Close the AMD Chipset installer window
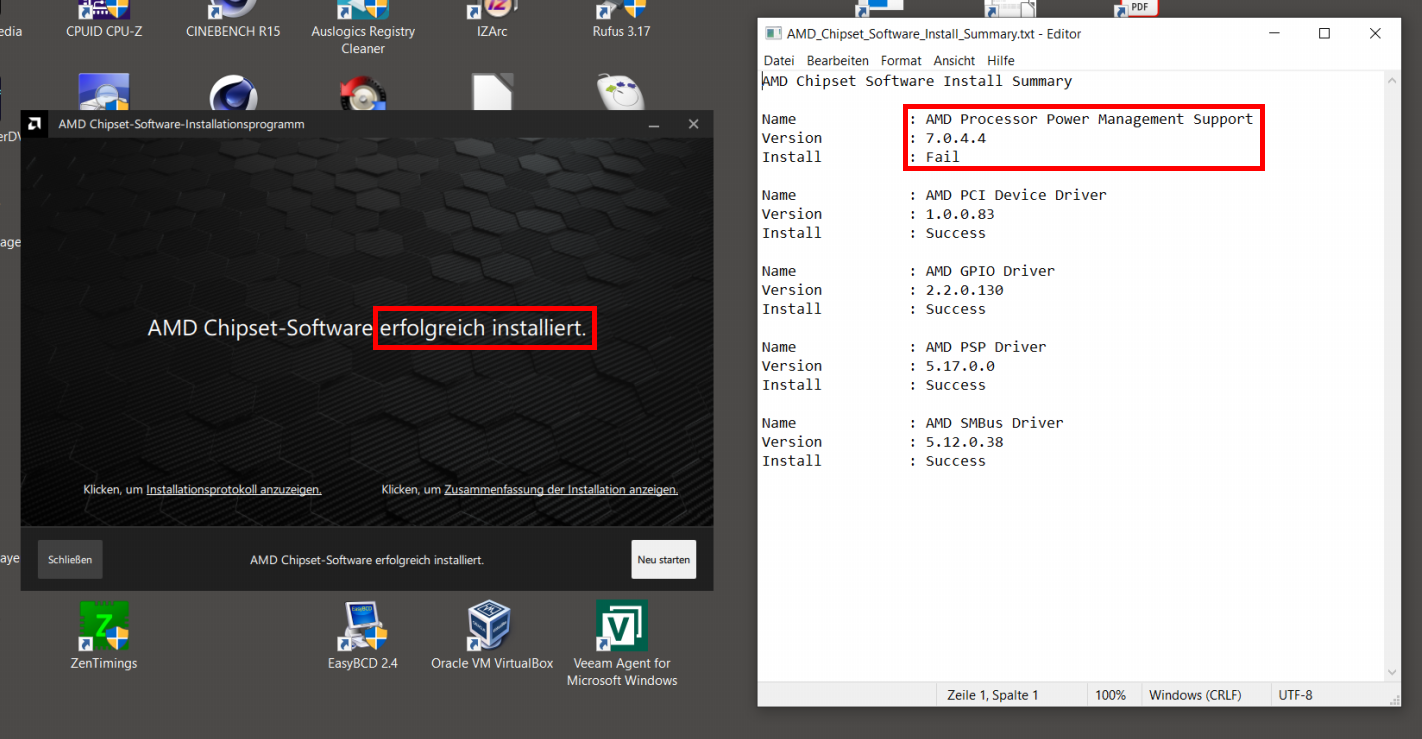 693,124
